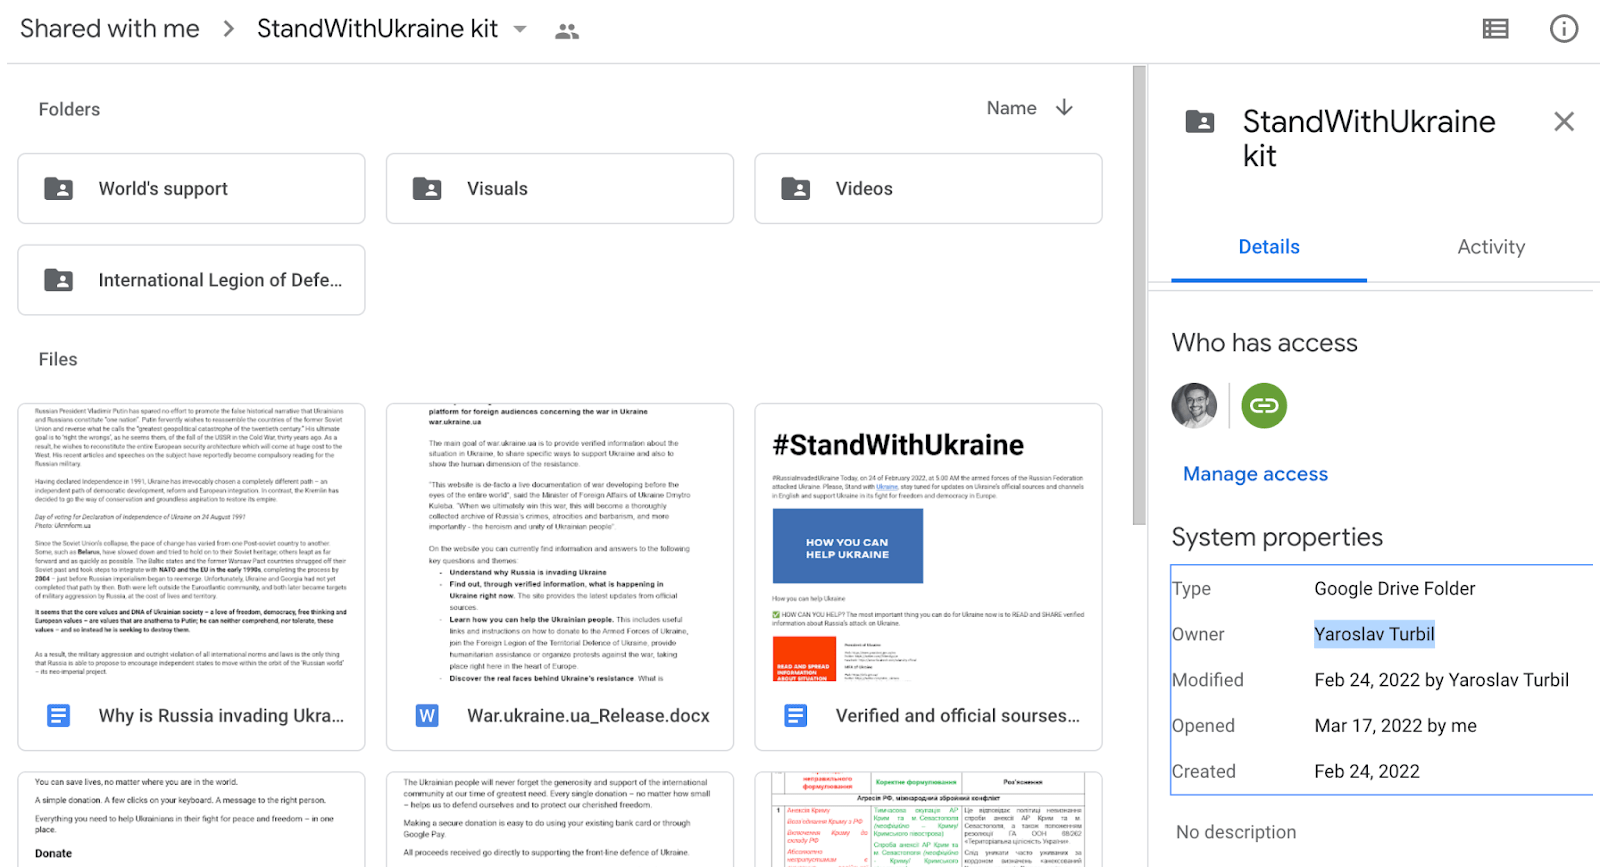Select file name Verified and official sourses...
The height and width of the screenshot is (867, 1600).
pyautogui.click(x=958, y=716)
